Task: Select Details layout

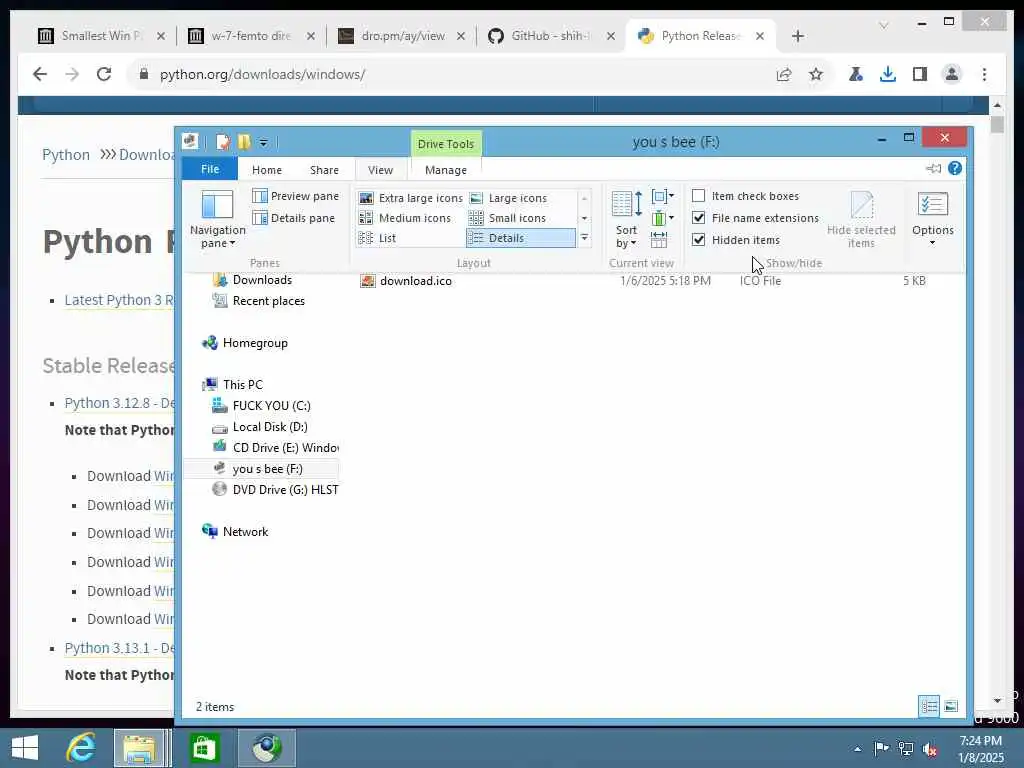Action: click(520, 238)
